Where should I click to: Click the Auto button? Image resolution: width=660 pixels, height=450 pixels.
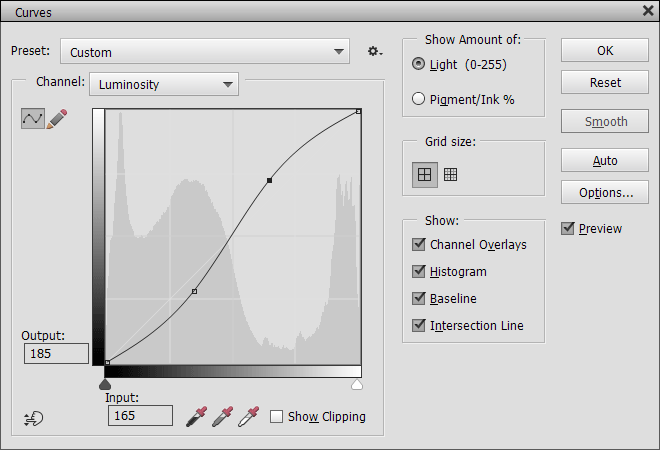[x=604, y=161]
